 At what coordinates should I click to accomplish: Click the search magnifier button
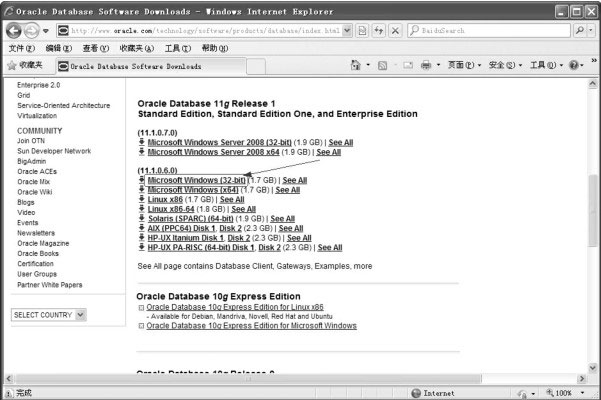pyautogui.click(x=580, y=30)
